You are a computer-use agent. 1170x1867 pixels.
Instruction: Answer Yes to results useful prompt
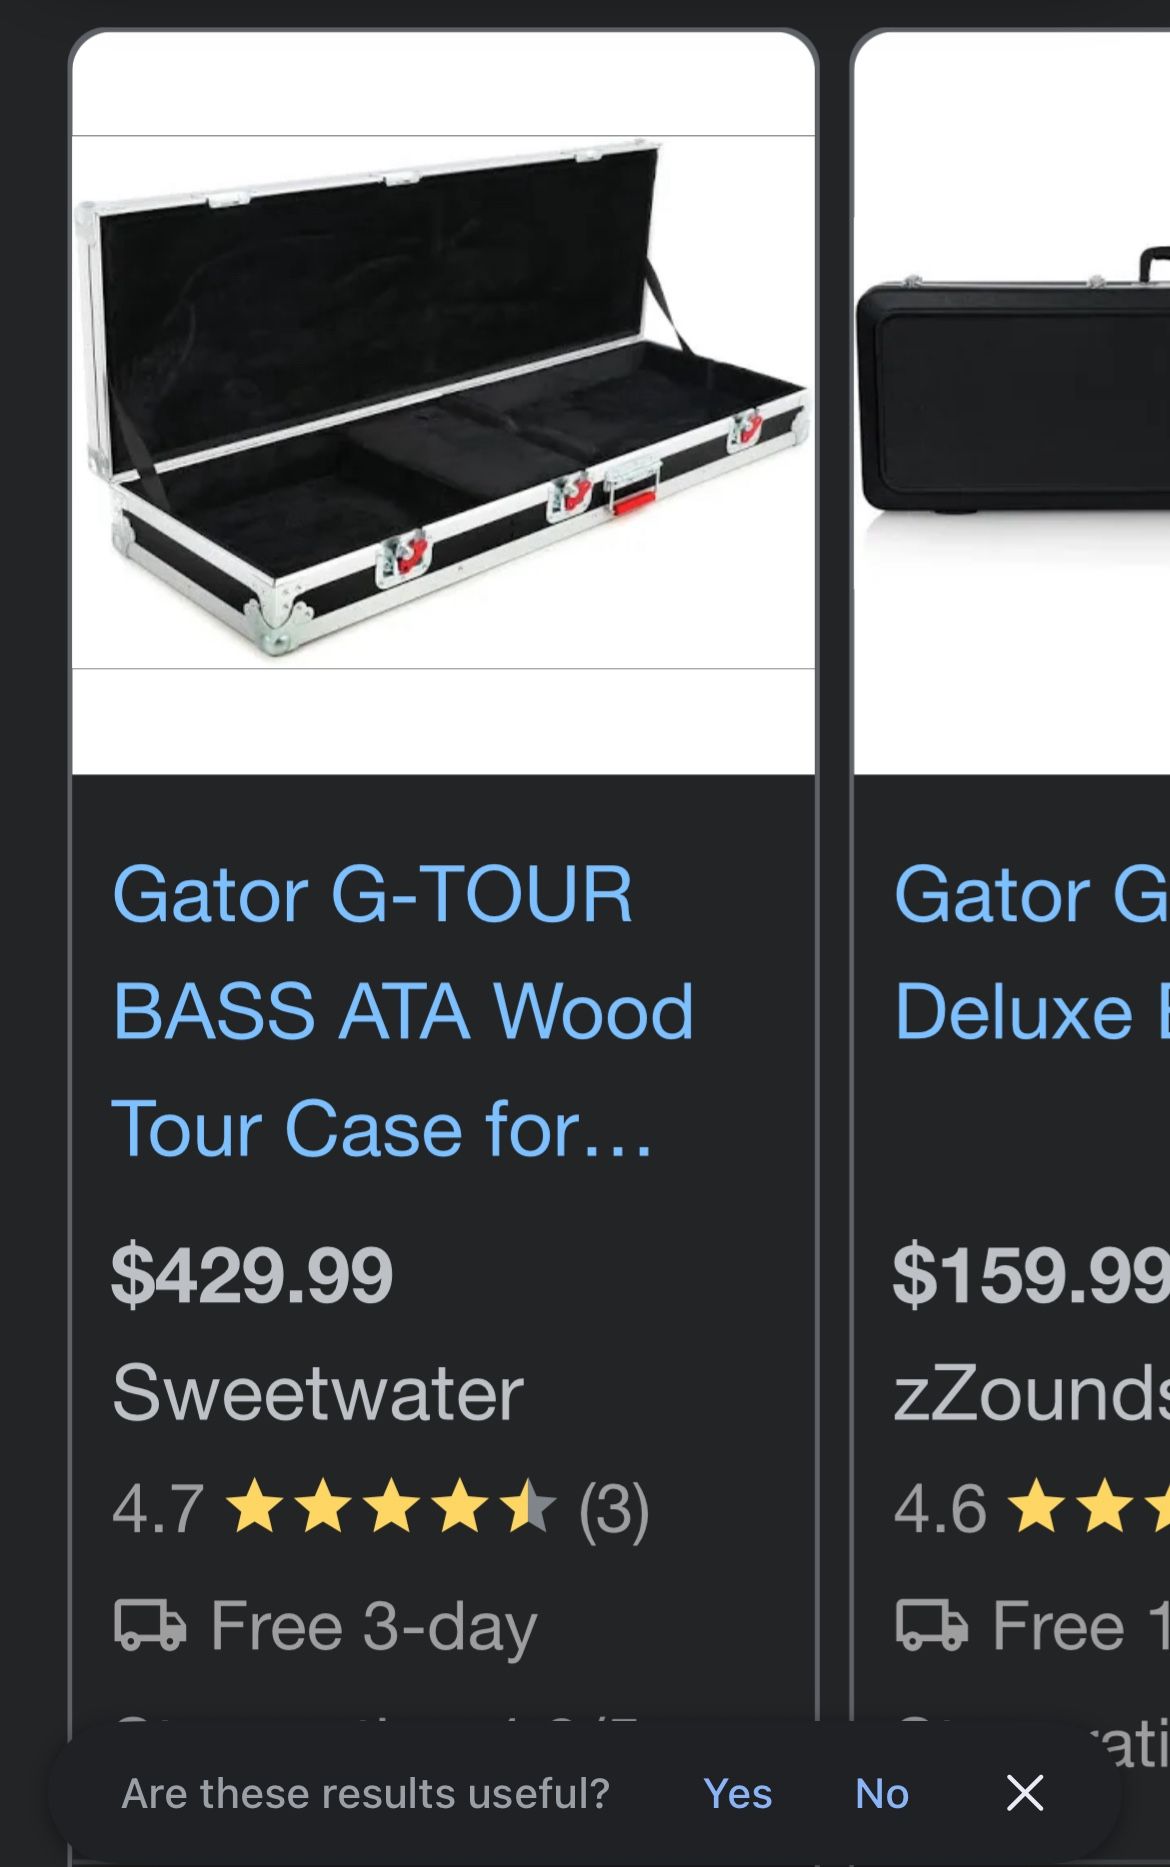738,1794
